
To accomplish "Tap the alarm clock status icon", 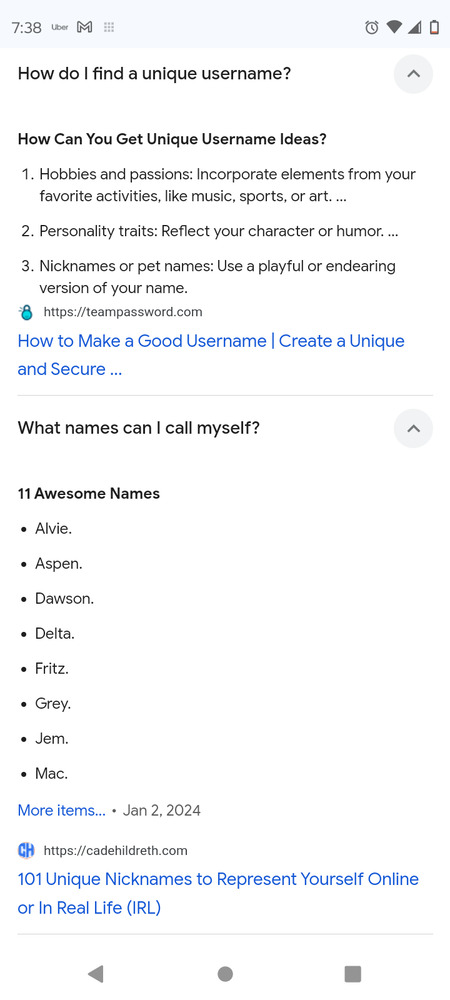I will point(372,27).
